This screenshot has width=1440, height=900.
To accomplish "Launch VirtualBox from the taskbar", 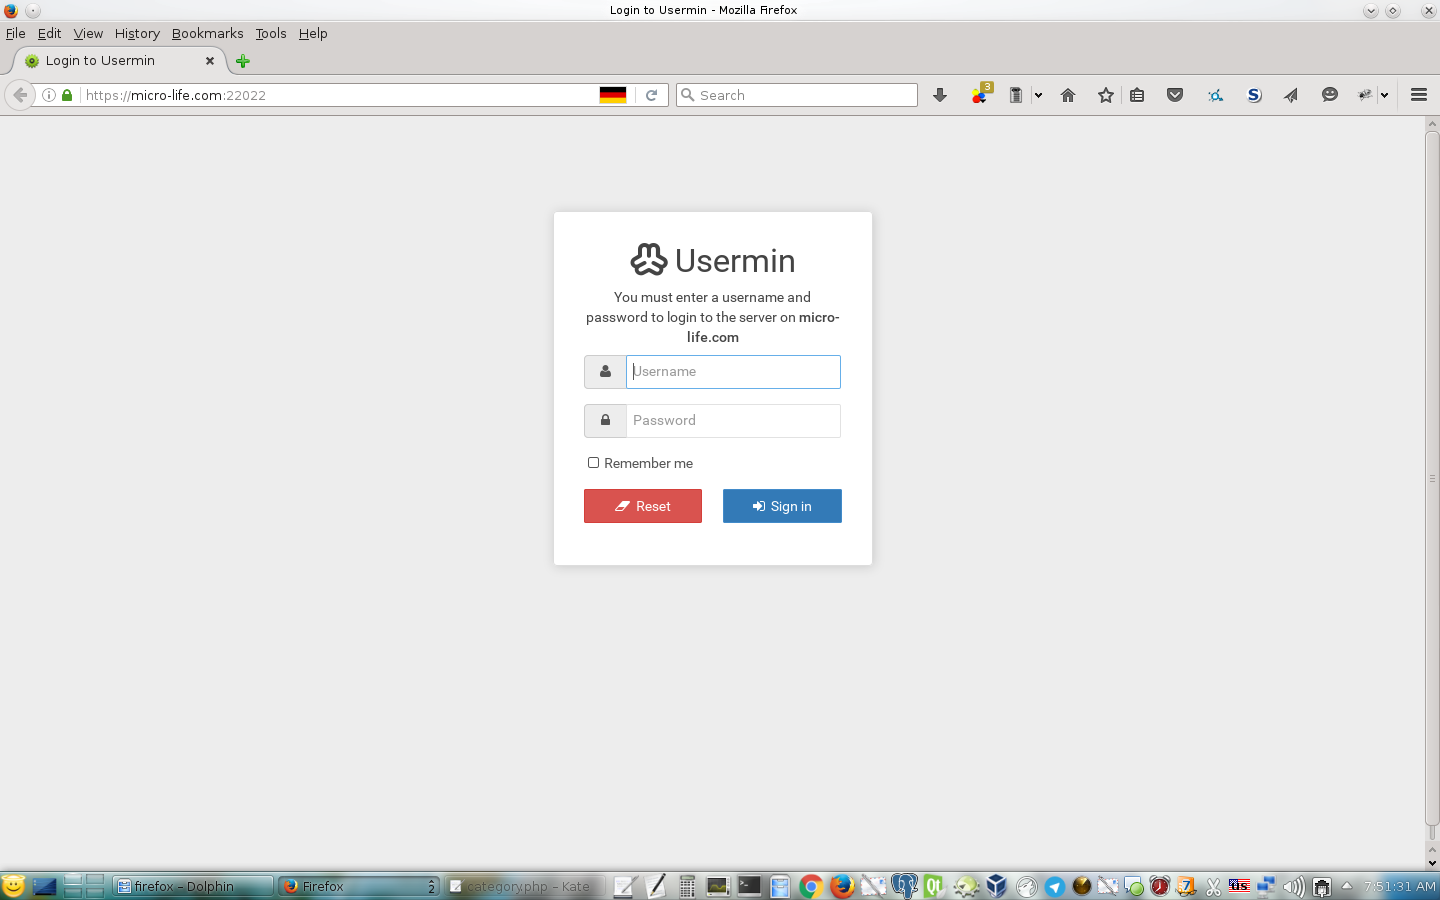I will click(996, 886).
